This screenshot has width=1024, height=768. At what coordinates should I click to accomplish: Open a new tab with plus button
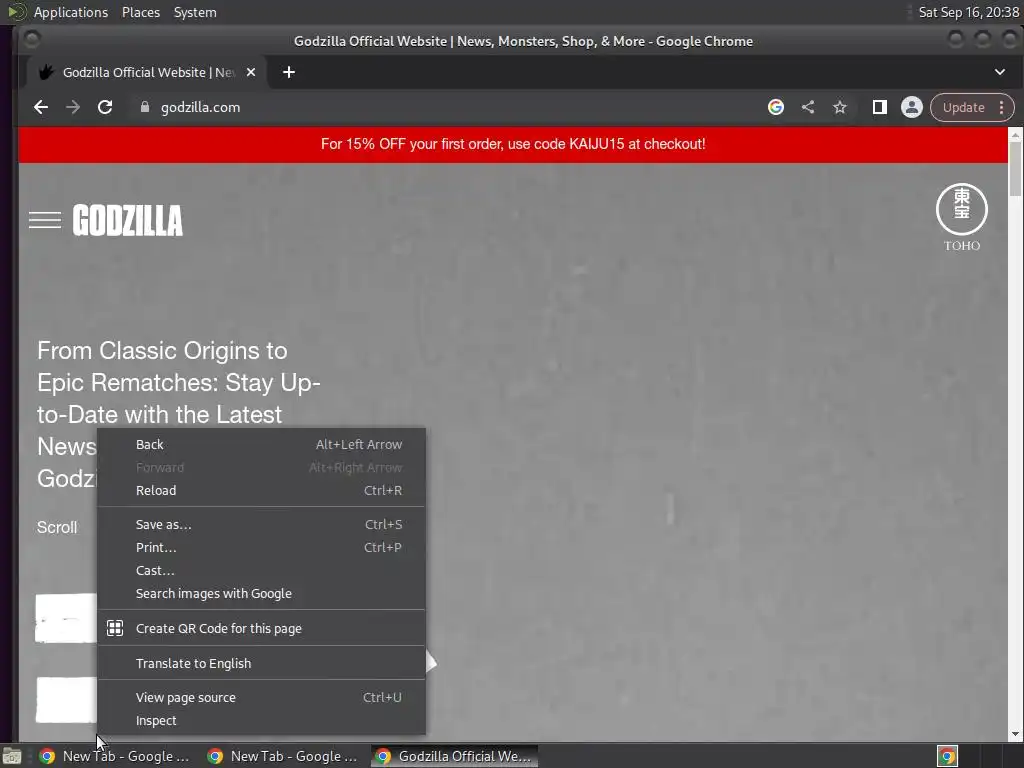point(289,72)
